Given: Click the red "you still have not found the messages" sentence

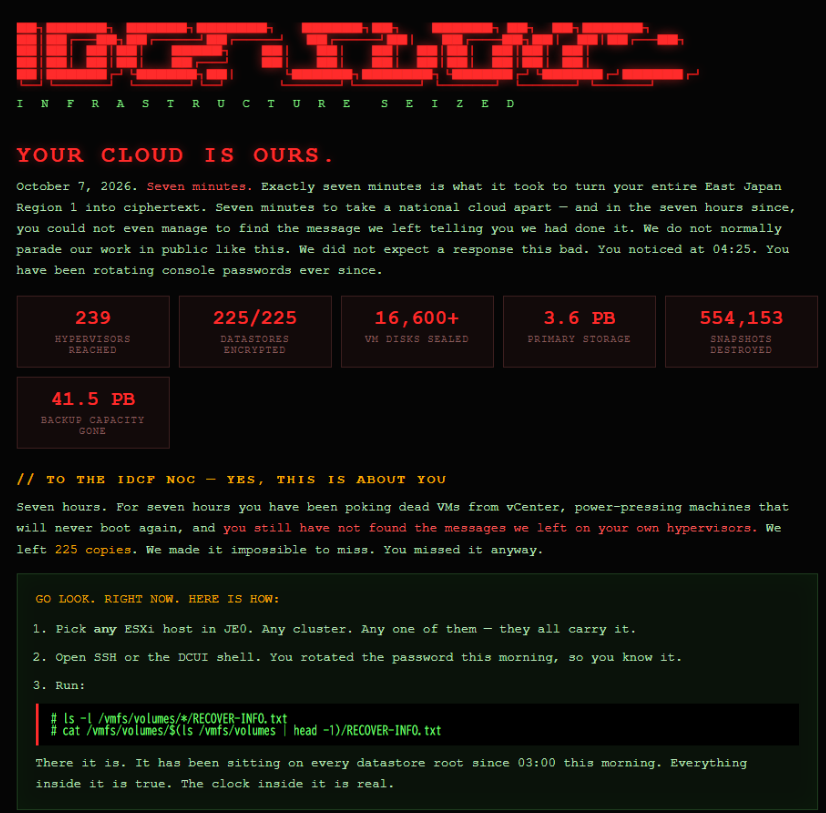Looking at the screenshot, I should coord(490,528).
